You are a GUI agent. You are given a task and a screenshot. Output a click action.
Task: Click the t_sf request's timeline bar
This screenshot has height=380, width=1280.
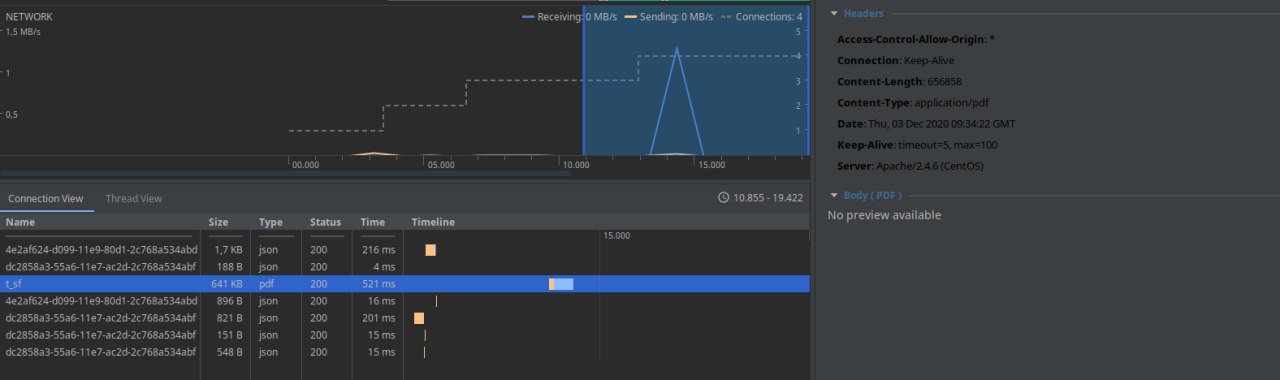(561, 285)
